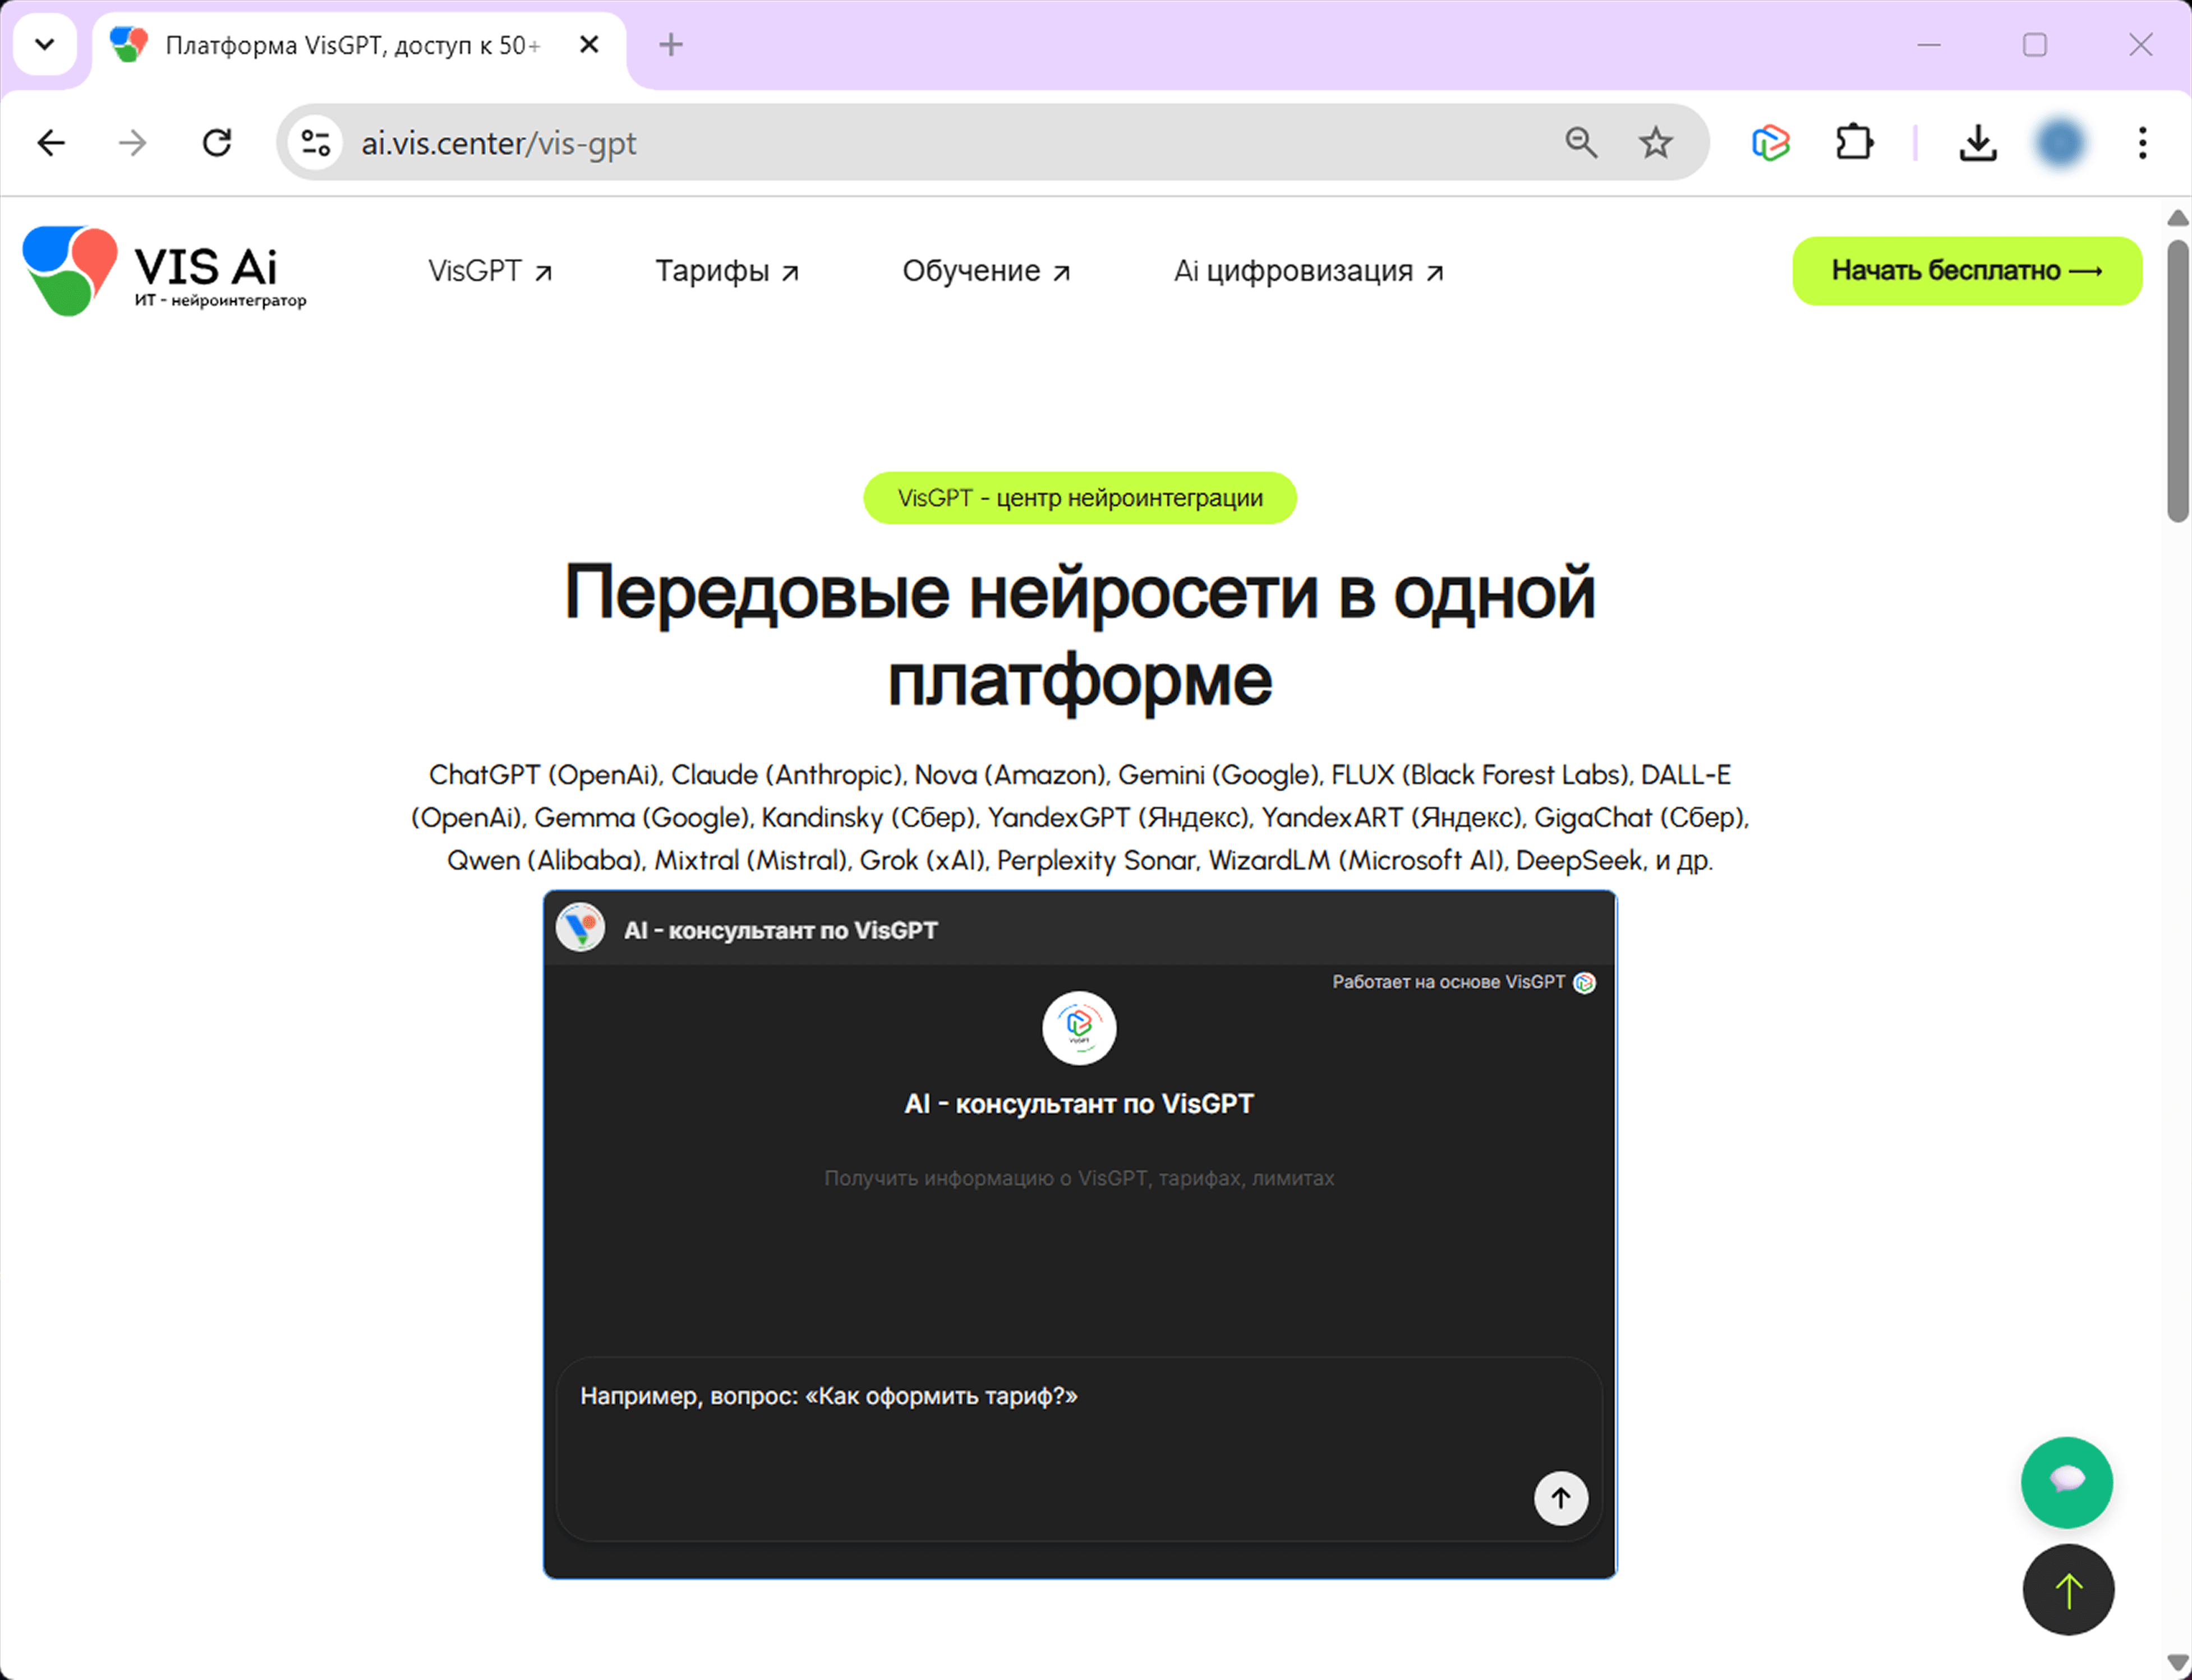The image size is (2192, 1680).
Task: Expand the tab search dropdown chevron
Action: (x=45, y=45)
